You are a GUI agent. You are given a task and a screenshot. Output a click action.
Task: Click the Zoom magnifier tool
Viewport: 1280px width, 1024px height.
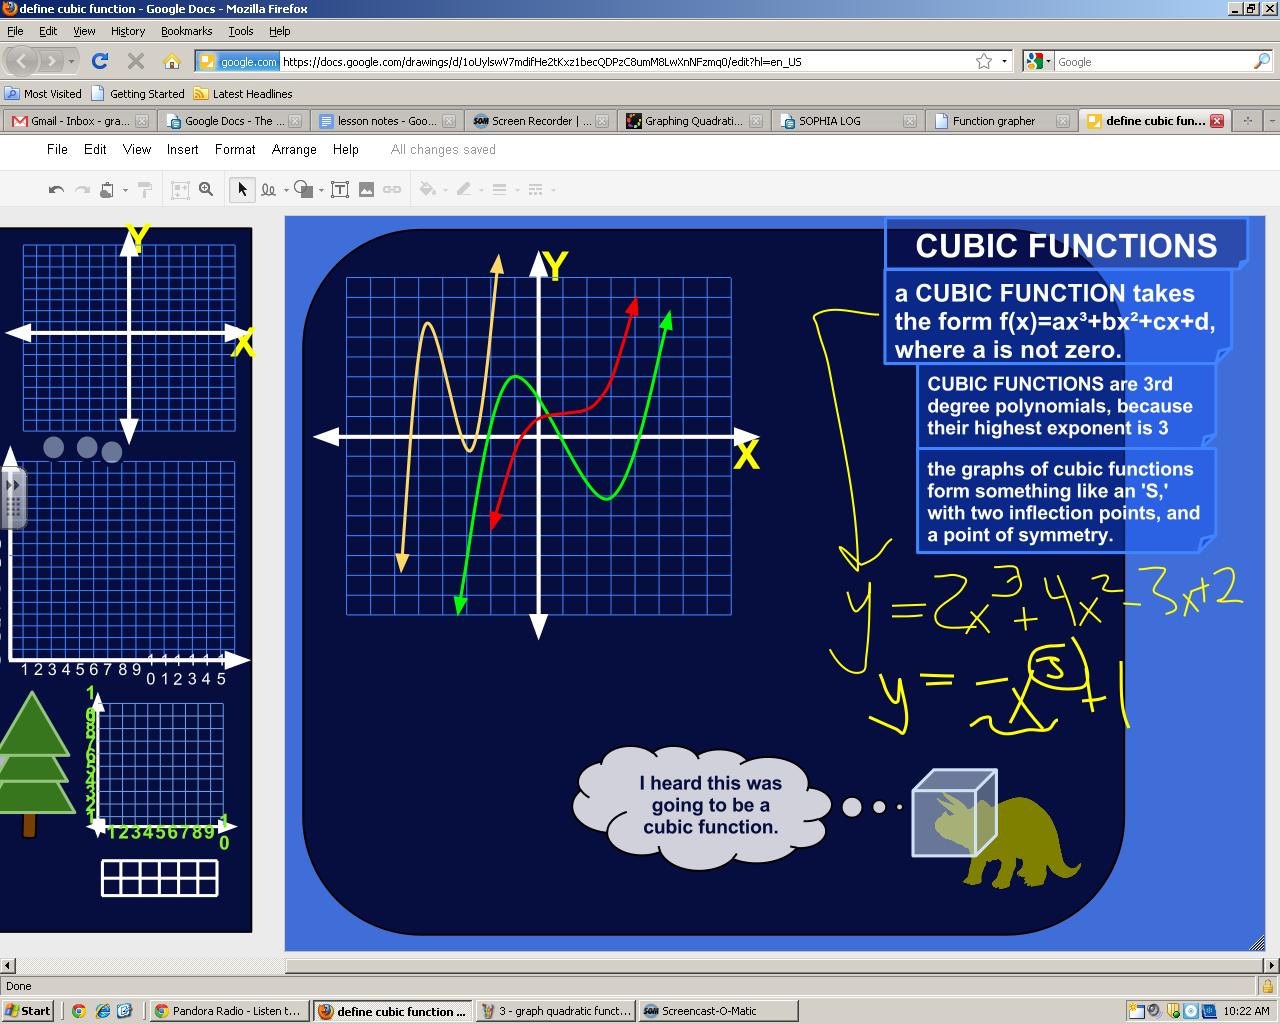pos(206,189)
